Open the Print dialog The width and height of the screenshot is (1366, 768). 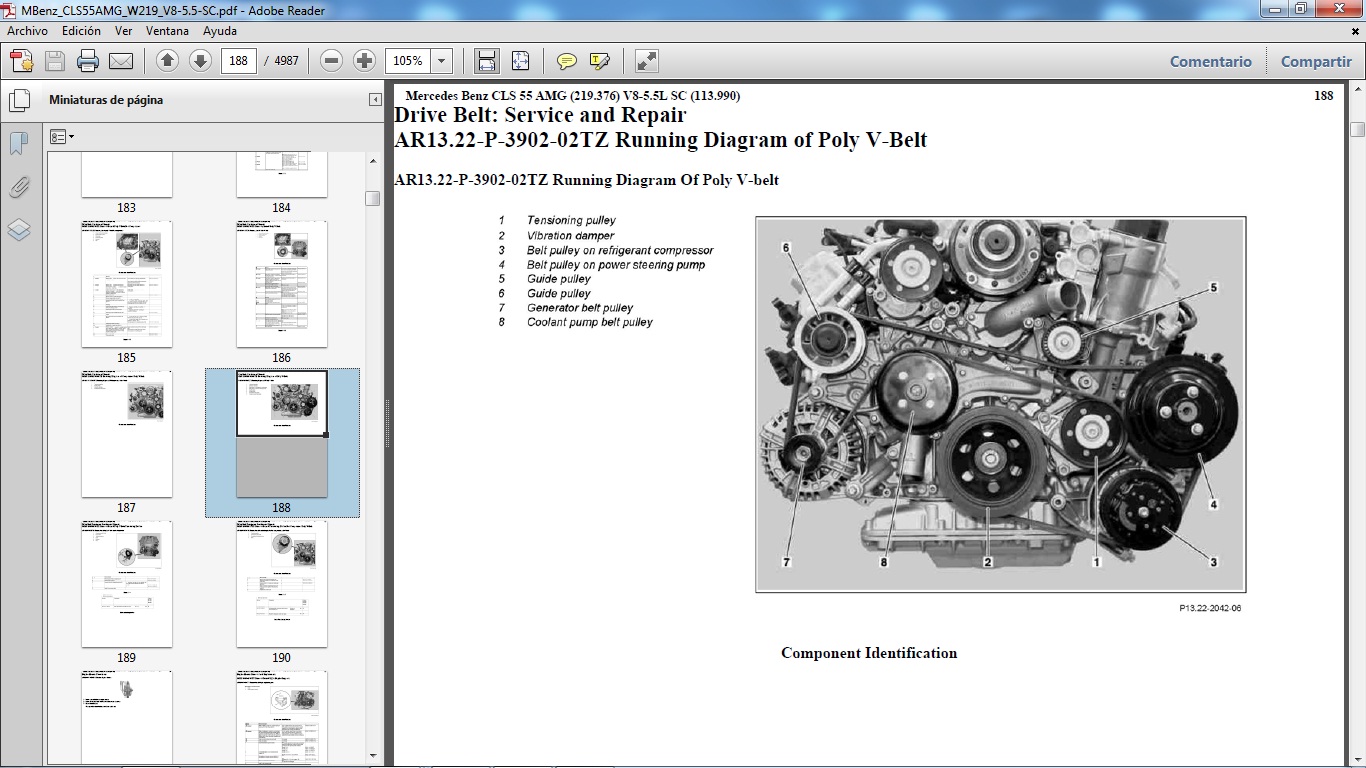click(89, 60)
